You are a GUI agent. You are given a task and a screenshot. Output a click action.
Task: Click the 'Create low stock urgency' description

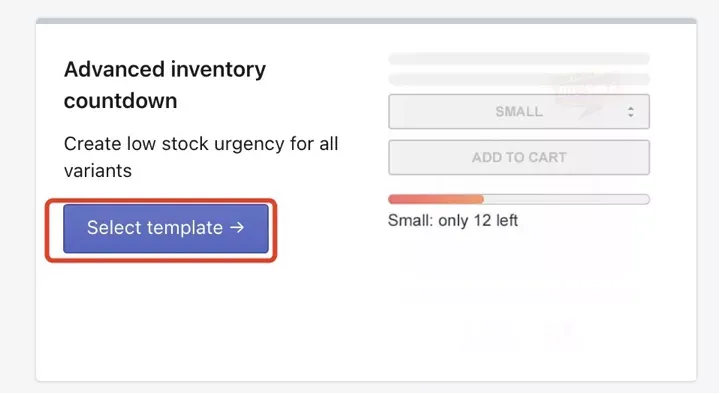(x=201, y=157)
